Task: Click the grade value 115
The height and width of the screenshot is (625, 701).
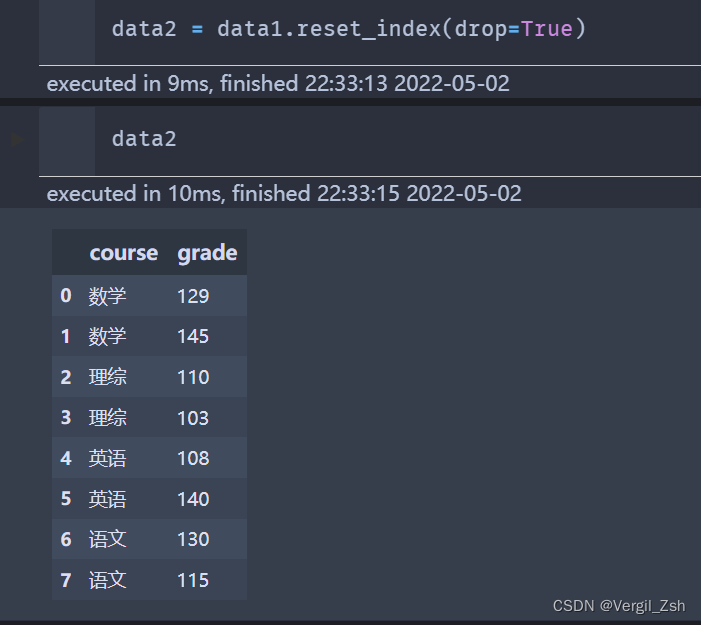Action: (193, 580)
